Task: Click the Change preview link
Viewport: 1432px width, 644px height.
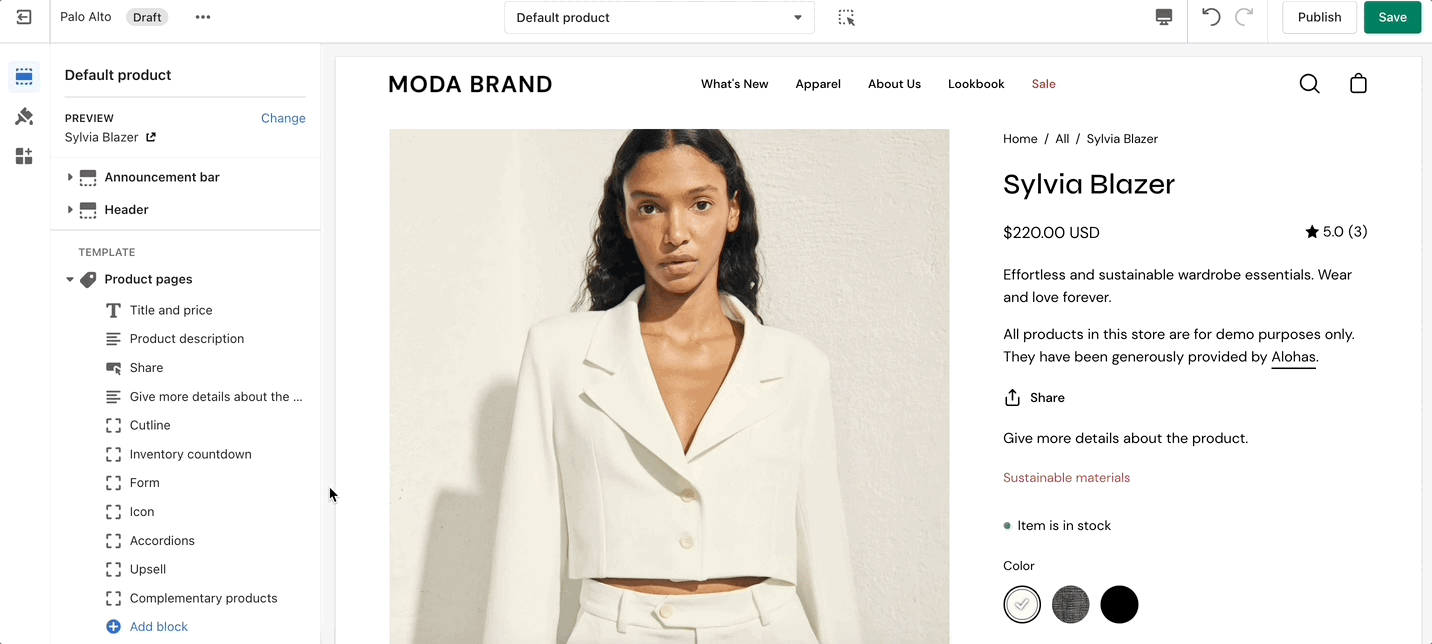Action: click(283, 118)
